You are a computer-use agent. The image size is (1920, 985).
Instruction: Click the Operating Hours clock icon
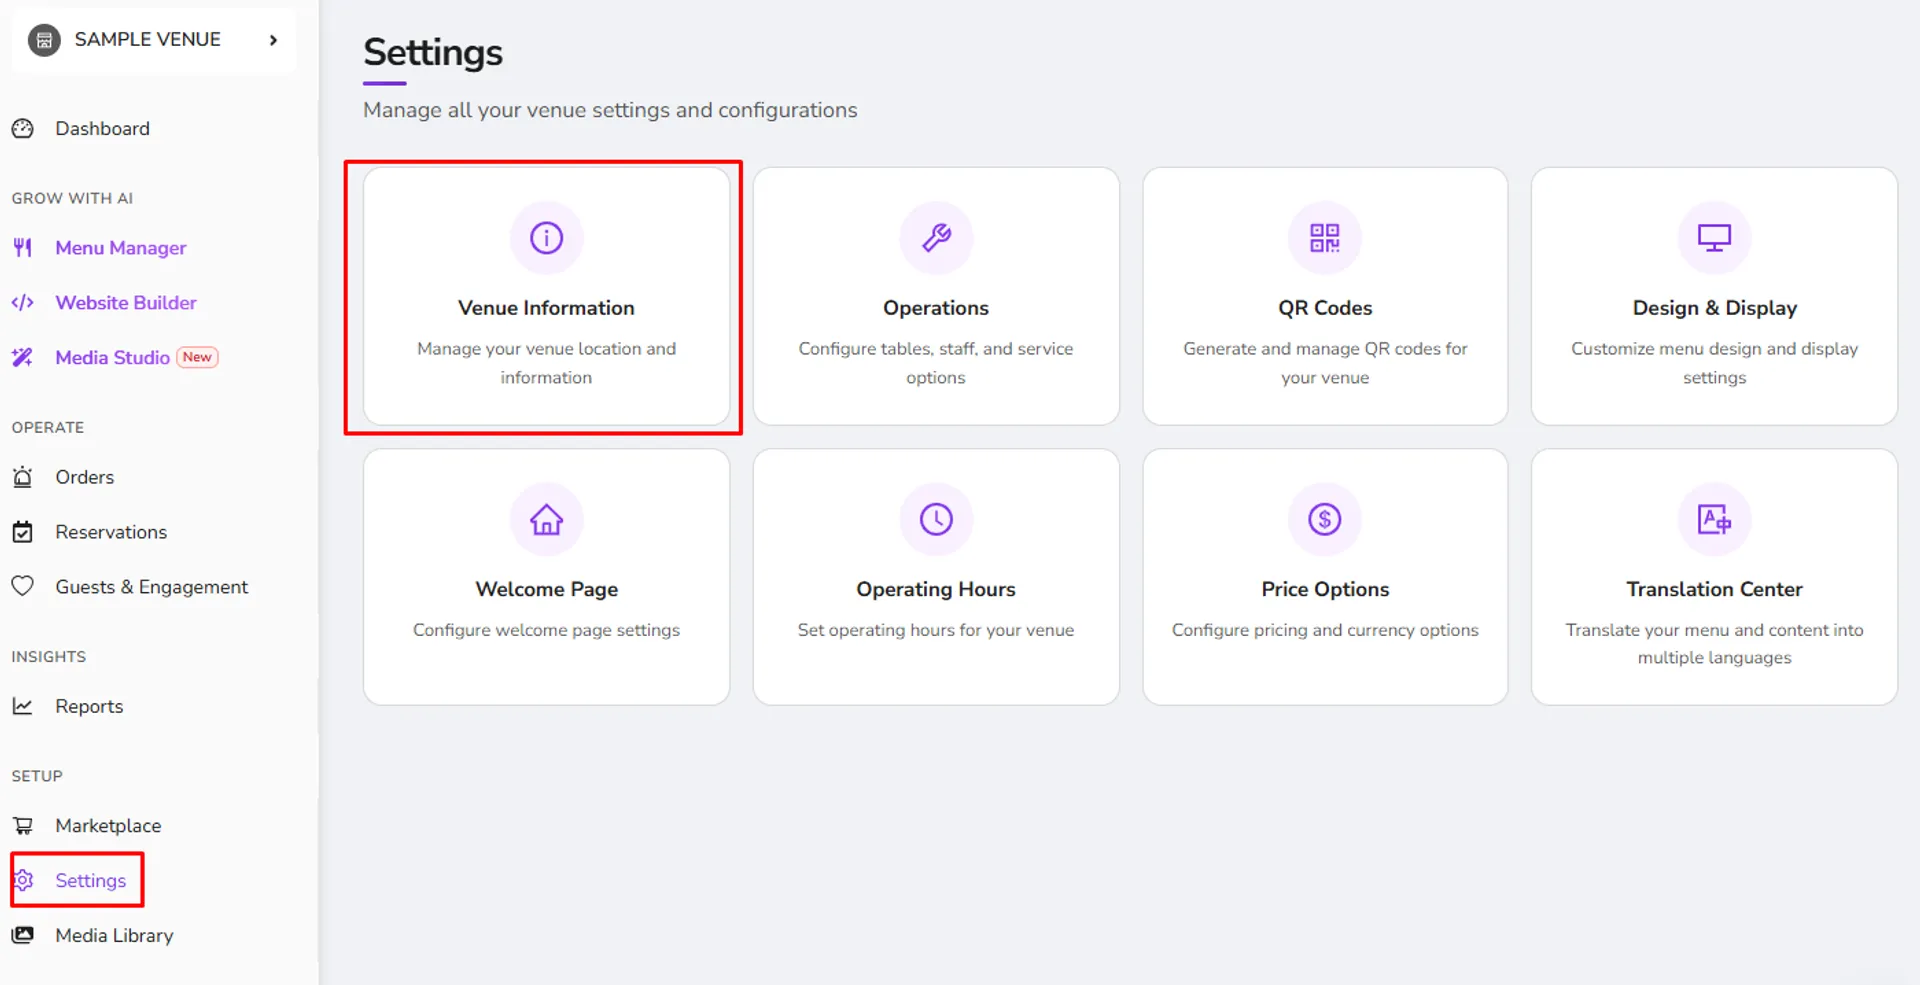[936, 519]
